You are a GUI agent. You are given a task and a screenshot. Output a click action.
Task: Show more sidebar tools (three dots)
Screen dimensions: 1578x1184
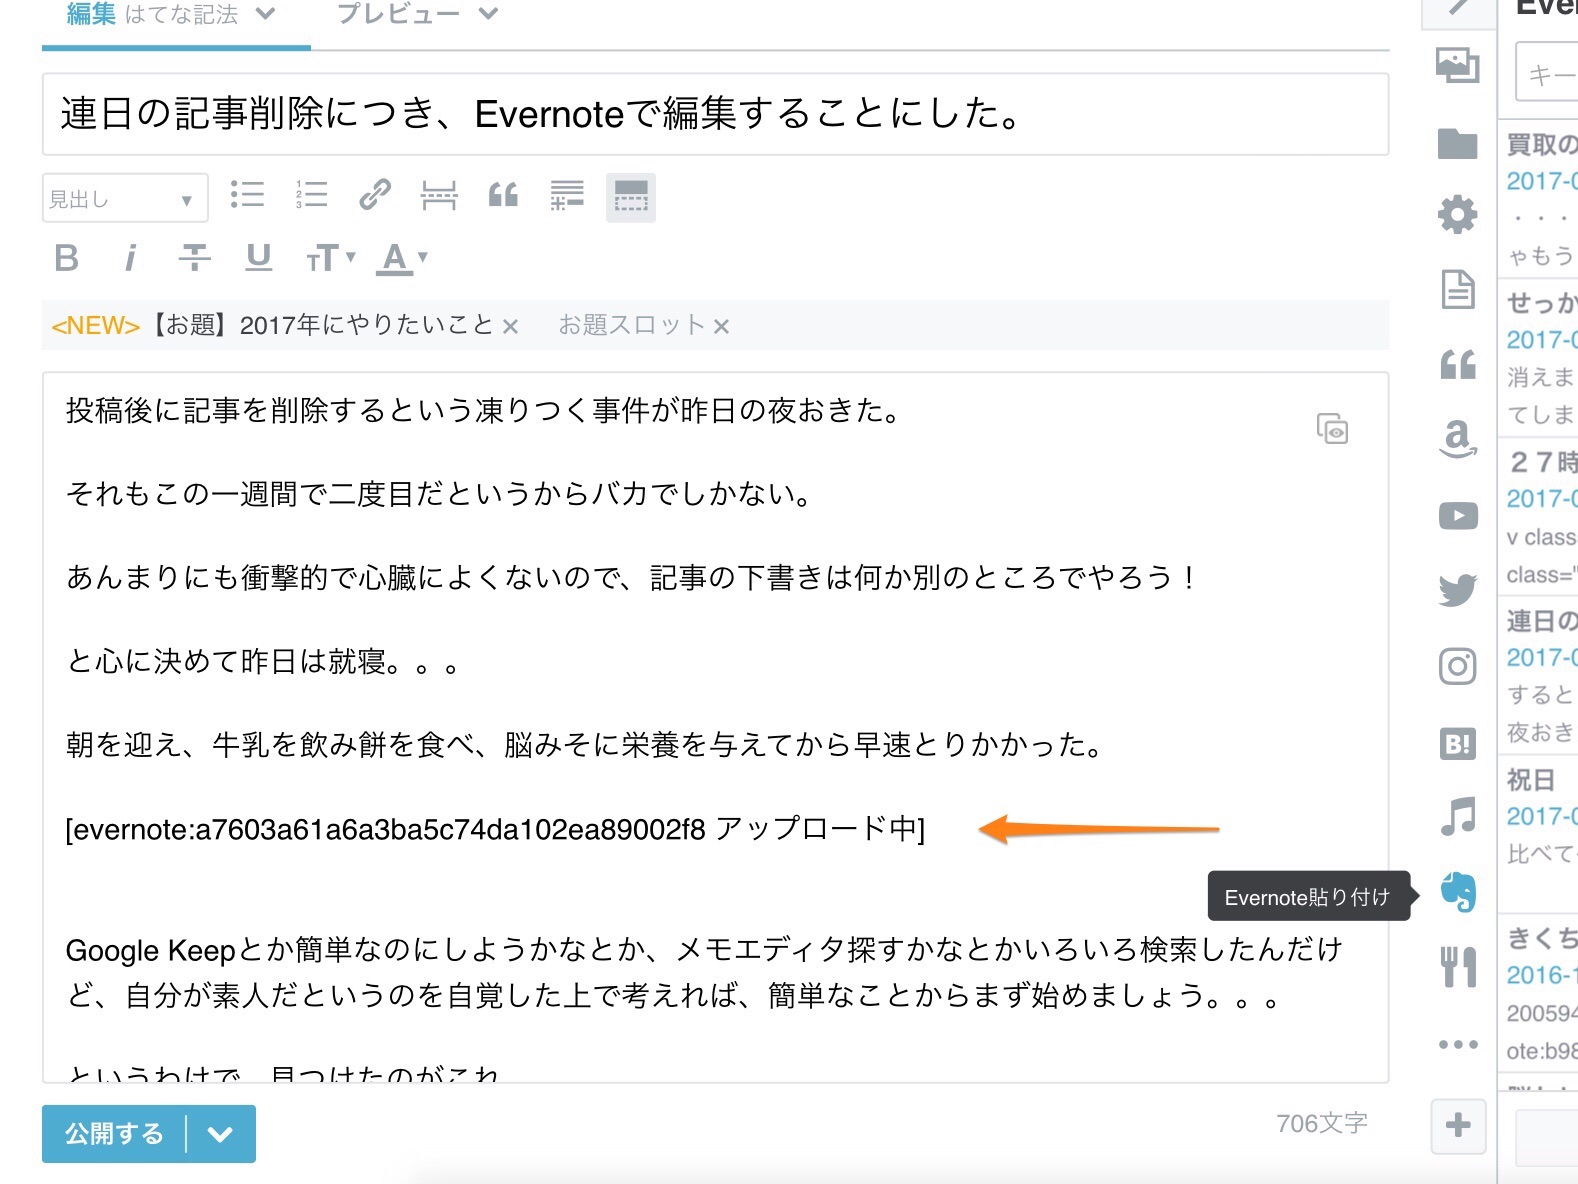1458,1044
